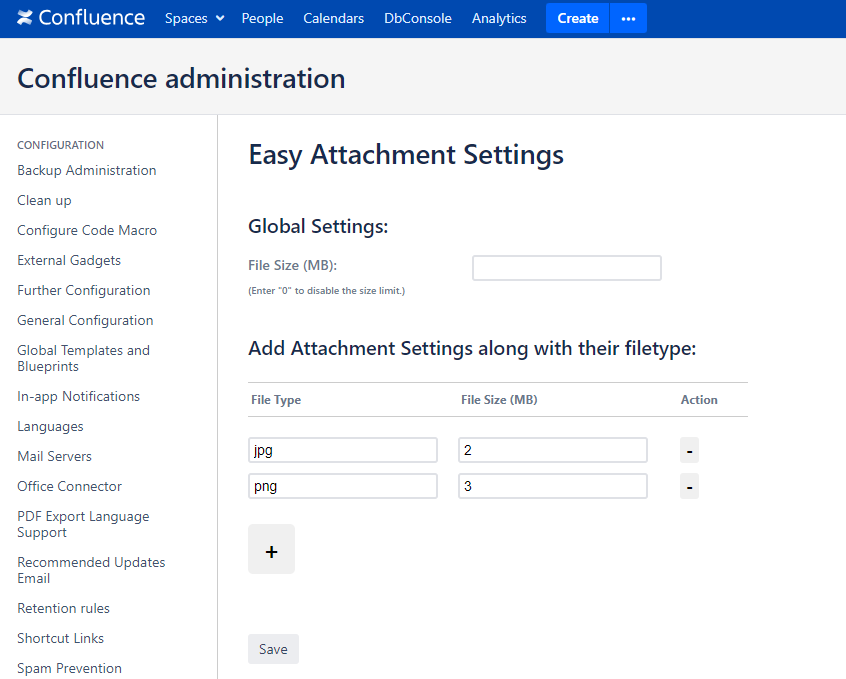Select General Configuration link
Image resolution: width=846 pixels, height=679 pixels.
pyautogui.click(x=85, y=320)
